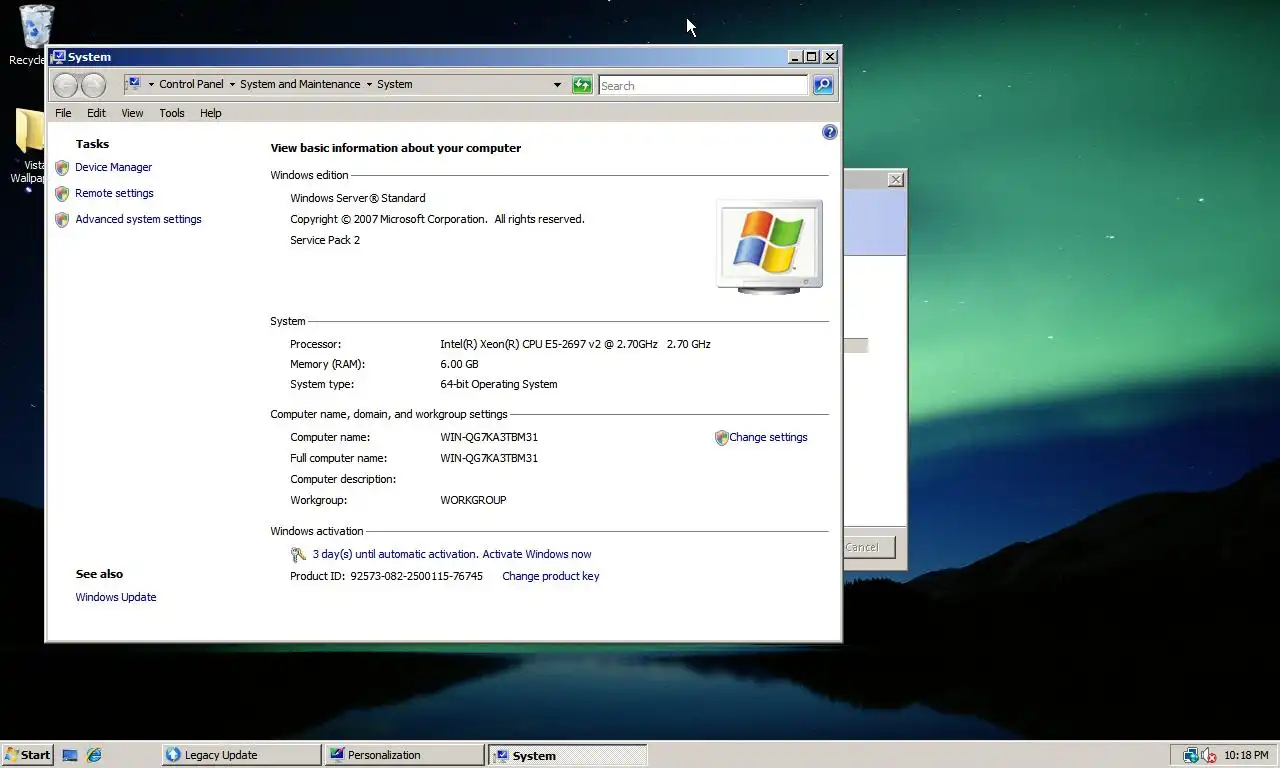Click the Full computer name value
The image size is (1280, 768).
pos(489,458)
